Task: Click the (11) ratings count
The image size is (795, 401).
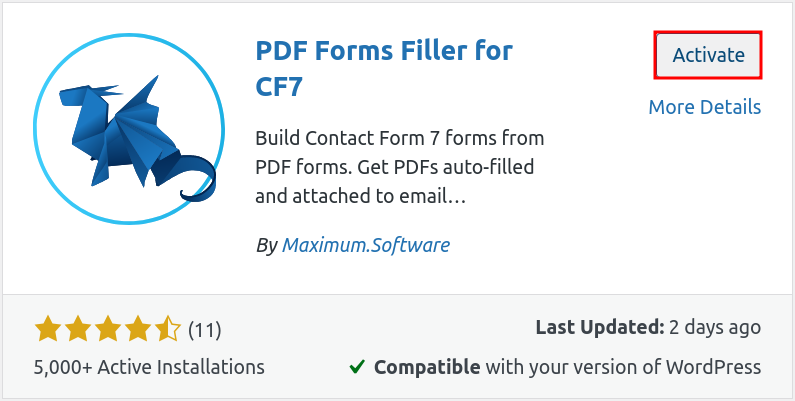Action: click(205, 328)
